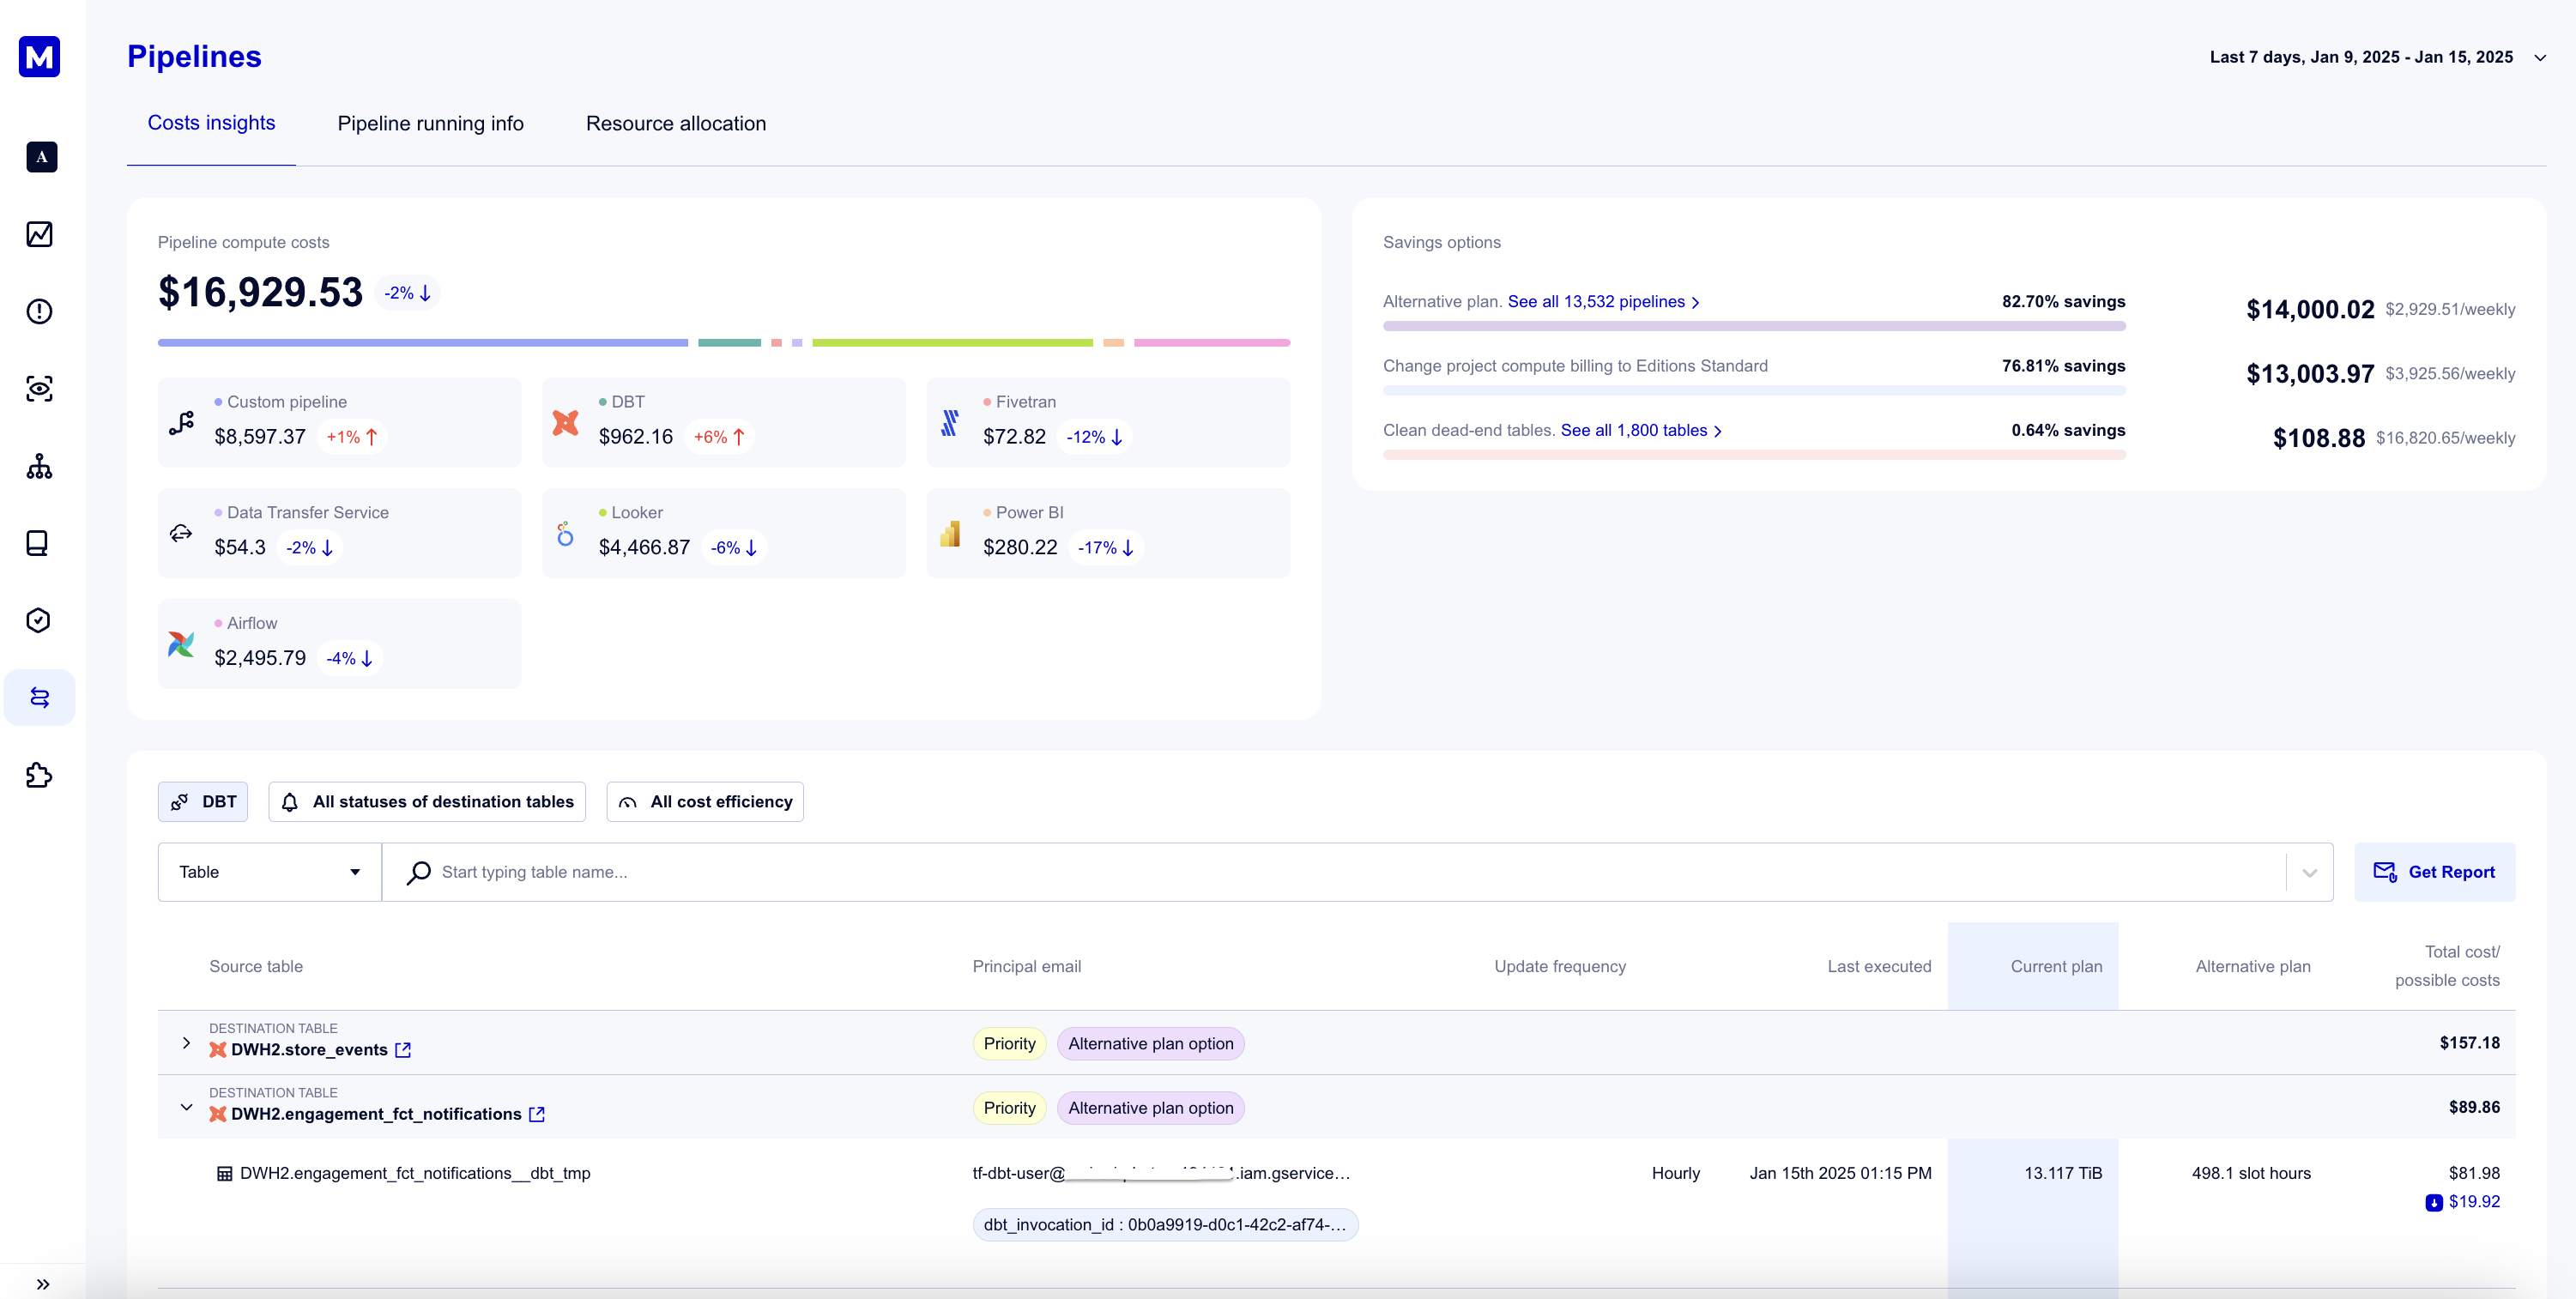Screen dimensions: 2576x1299
Task: Open See all 13,532 pipelines link
Action: coord(1602,302)
